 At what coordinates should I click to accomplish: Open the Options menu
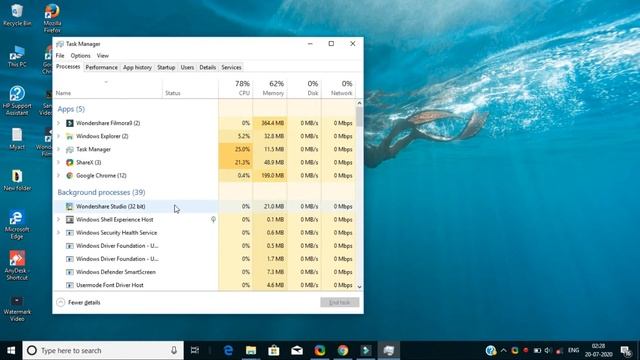(x=80, y=56)
